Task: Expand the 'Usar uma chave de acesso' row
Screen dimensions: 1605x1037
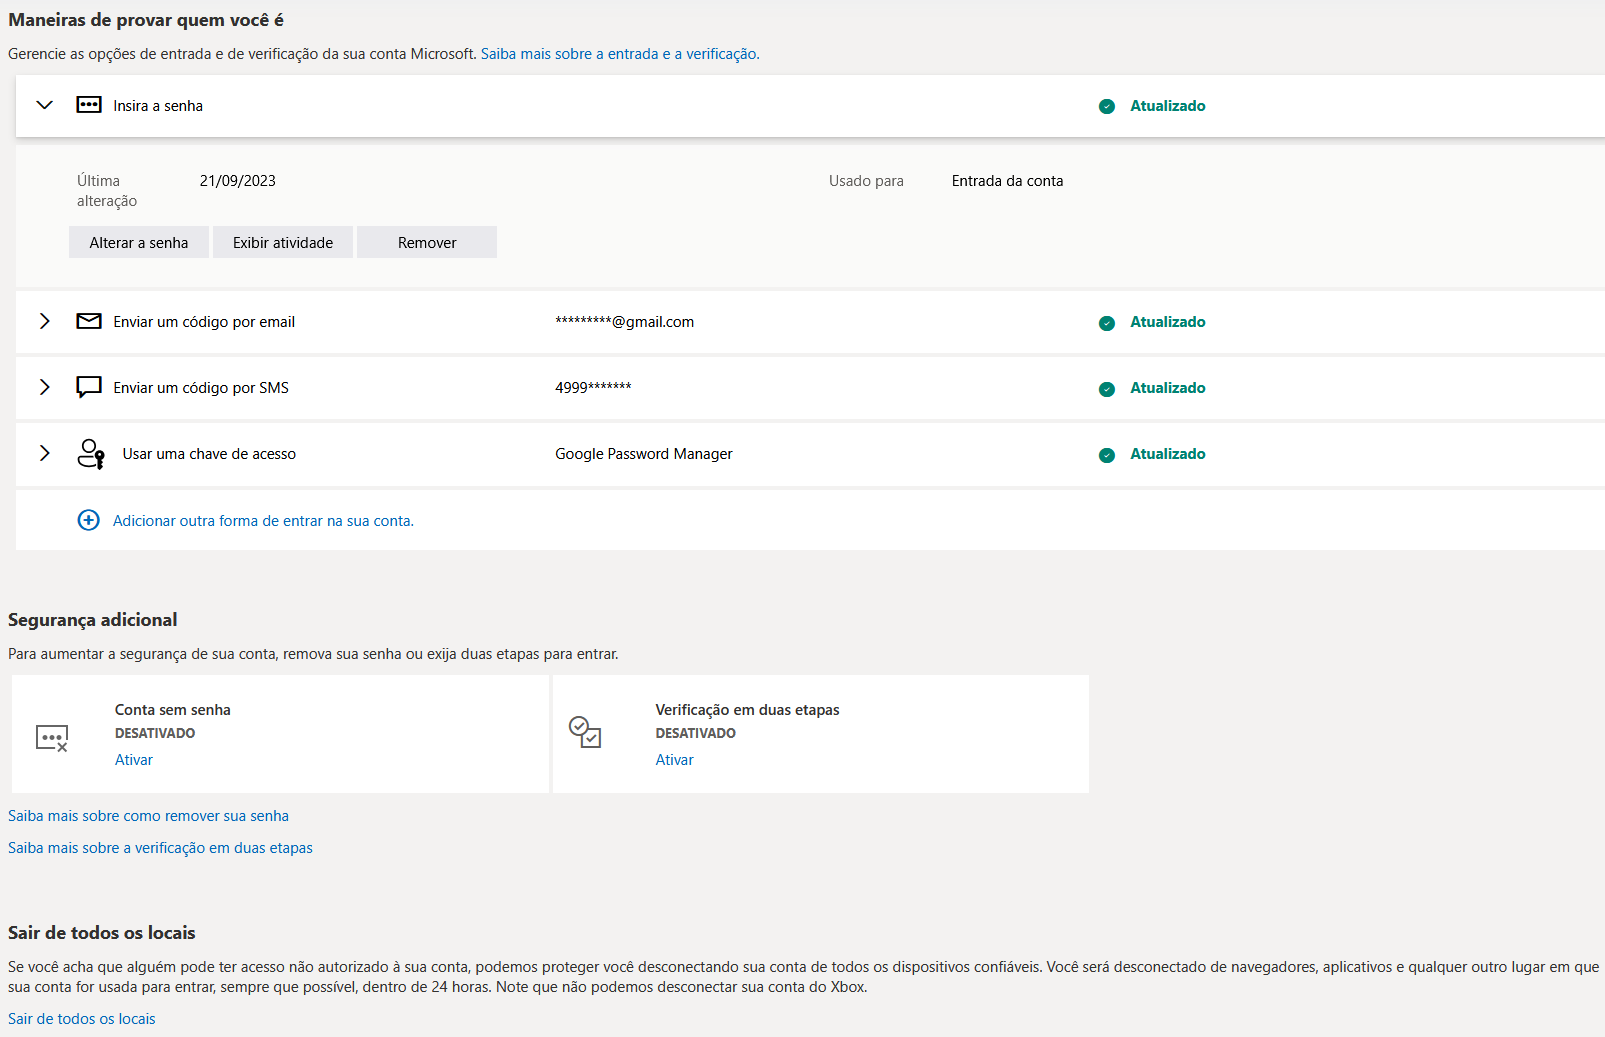Action: (44, 453)
